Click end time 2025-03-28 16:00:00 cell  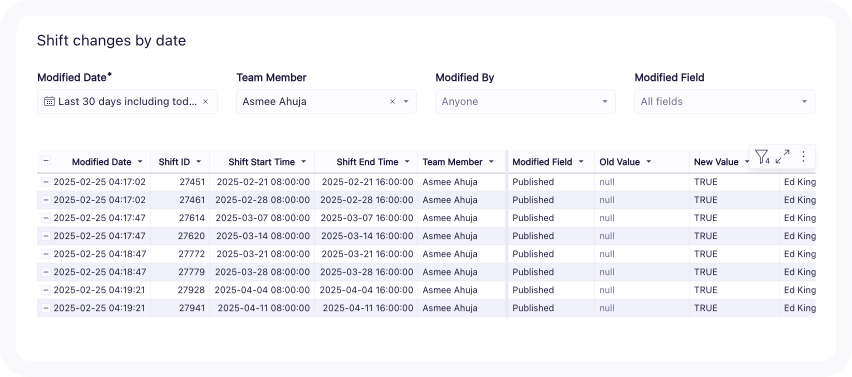coord(366,272)
